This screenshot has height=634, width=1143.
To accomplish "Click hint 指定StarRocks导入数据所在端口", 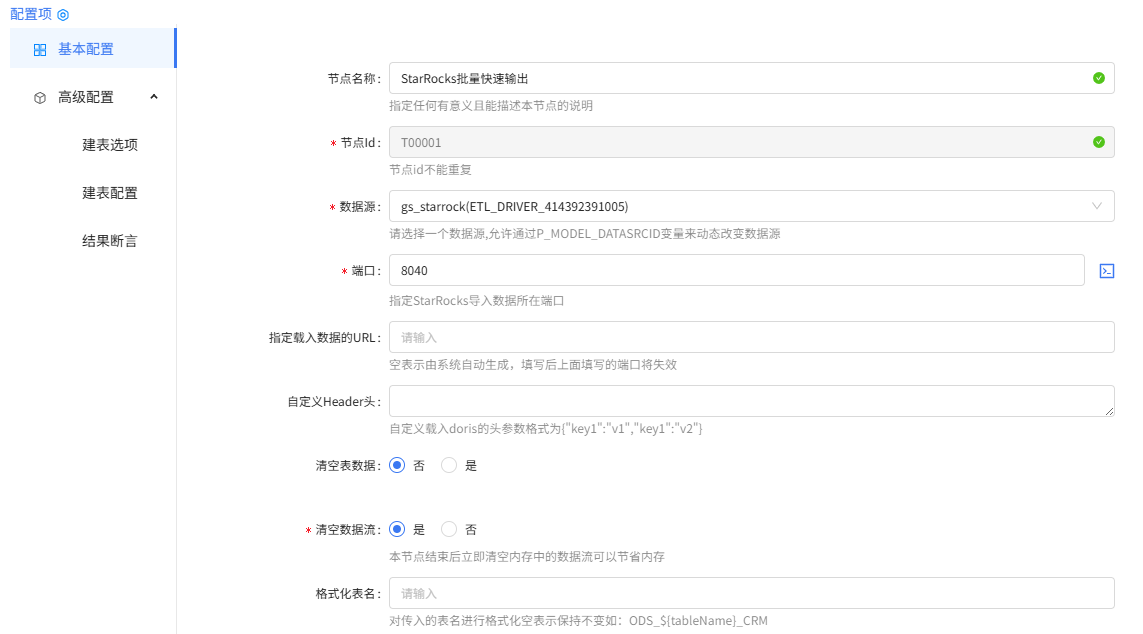I will coord(477,301).
